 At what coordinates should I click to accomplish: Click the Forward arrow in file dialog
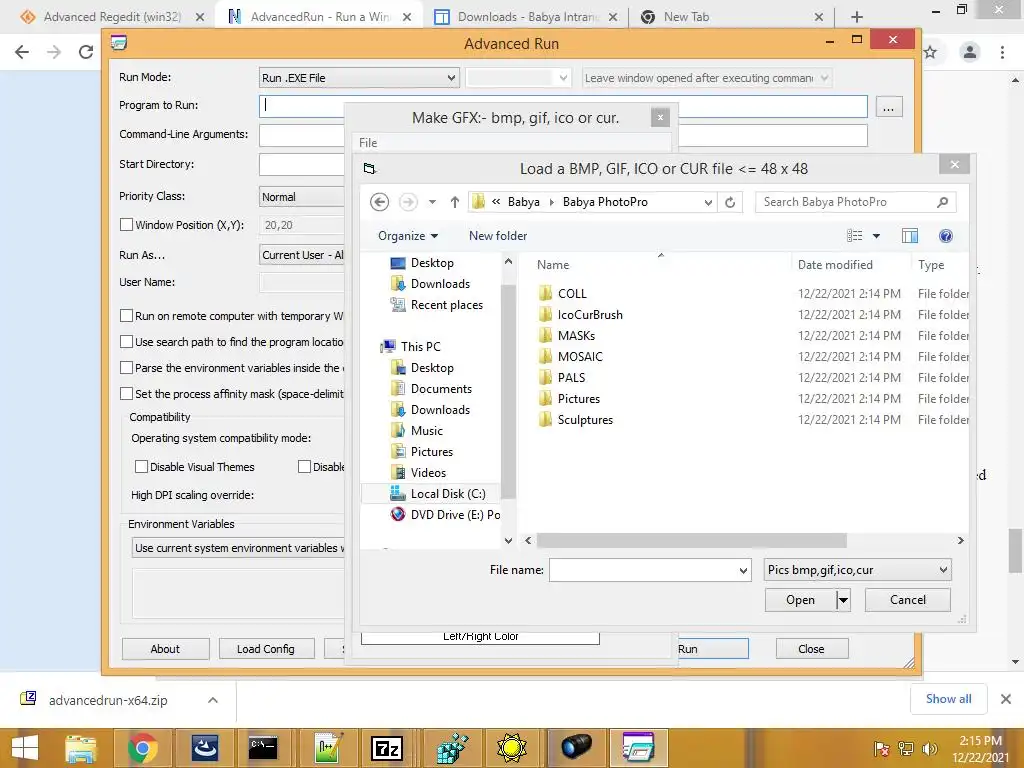pyautogui.click(x=408, y=202)
